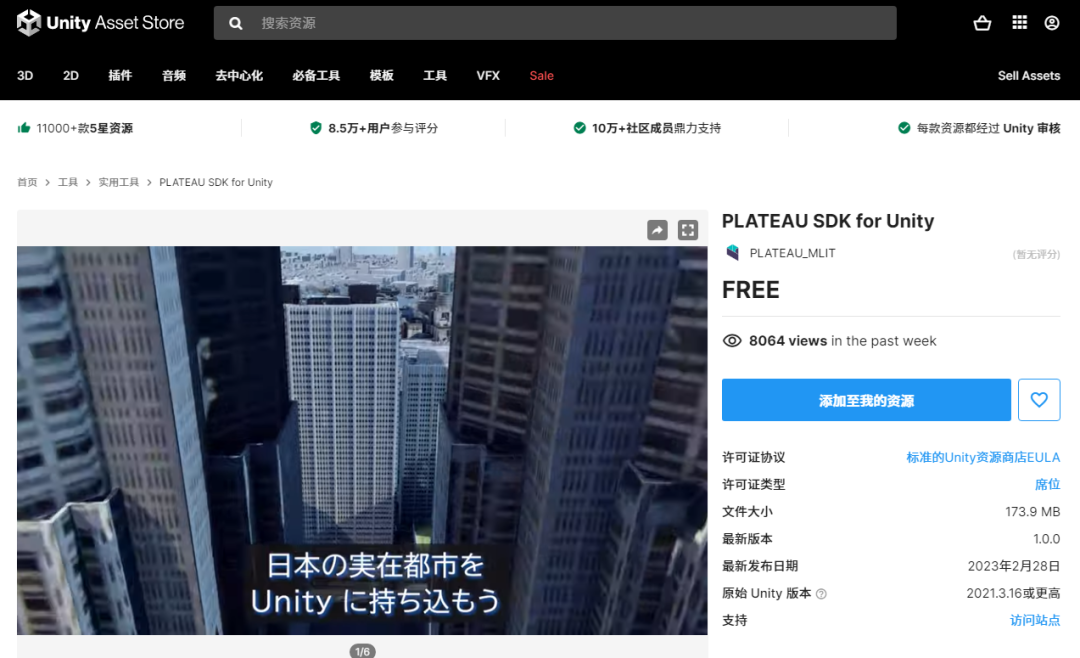Go to 实用工具 breadcrumb link

(x=118, y=182)
